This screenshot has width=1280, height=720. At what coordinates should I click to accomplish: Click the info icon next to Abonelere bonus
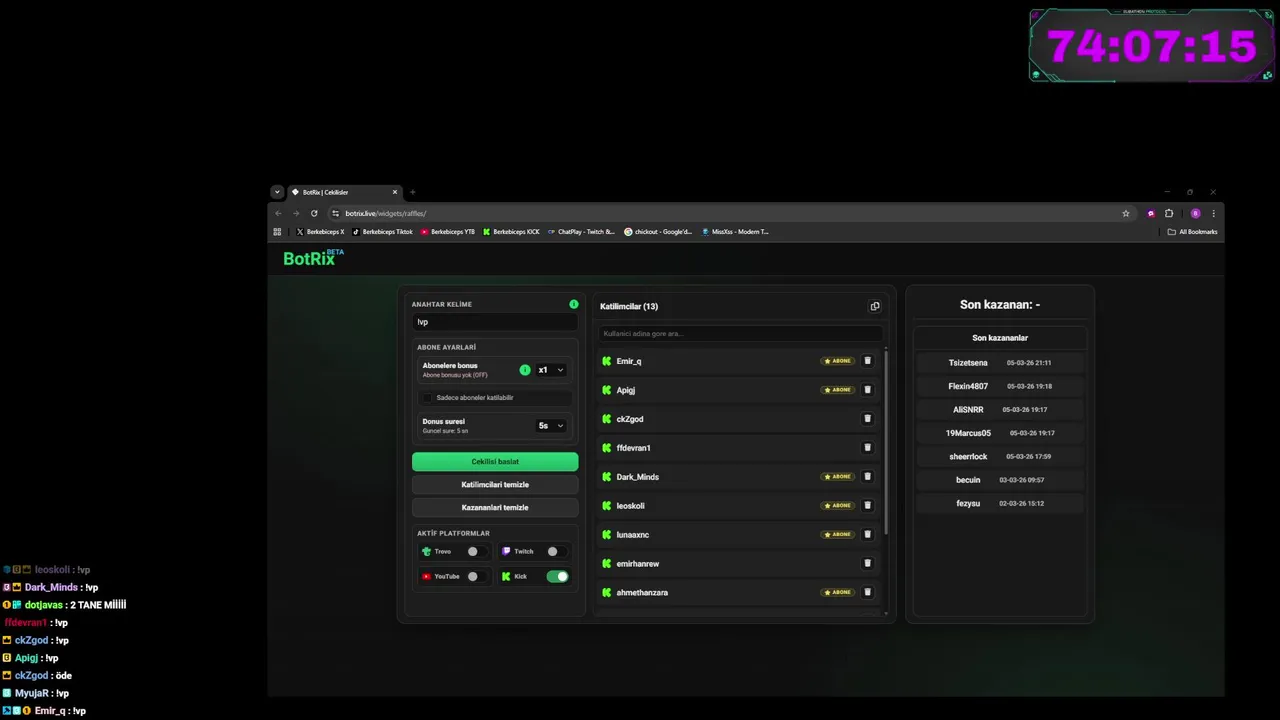click(x=525, y=370)
